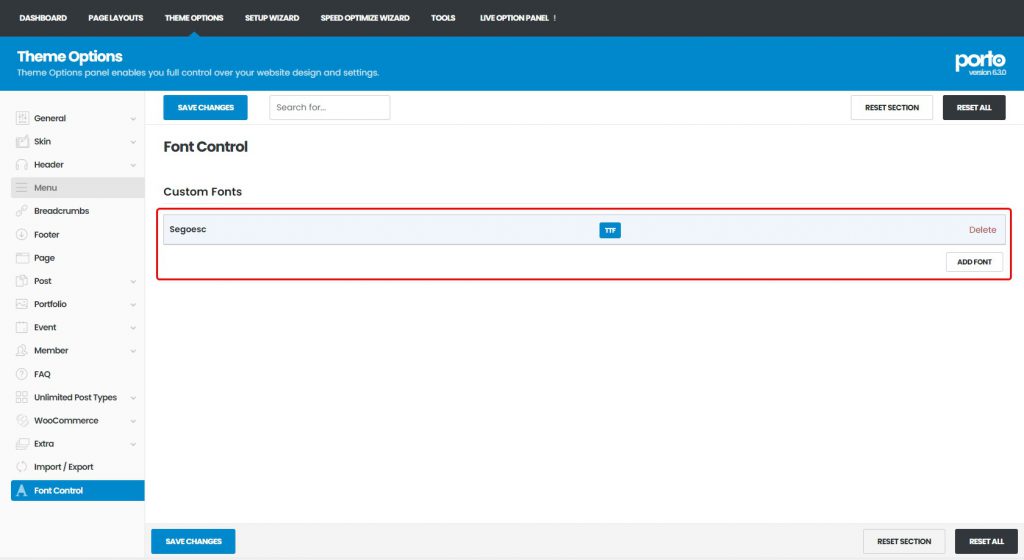Open the Setup Wizard tab
This screenshot has height=560, width=1024.
[x=272, y=18]
